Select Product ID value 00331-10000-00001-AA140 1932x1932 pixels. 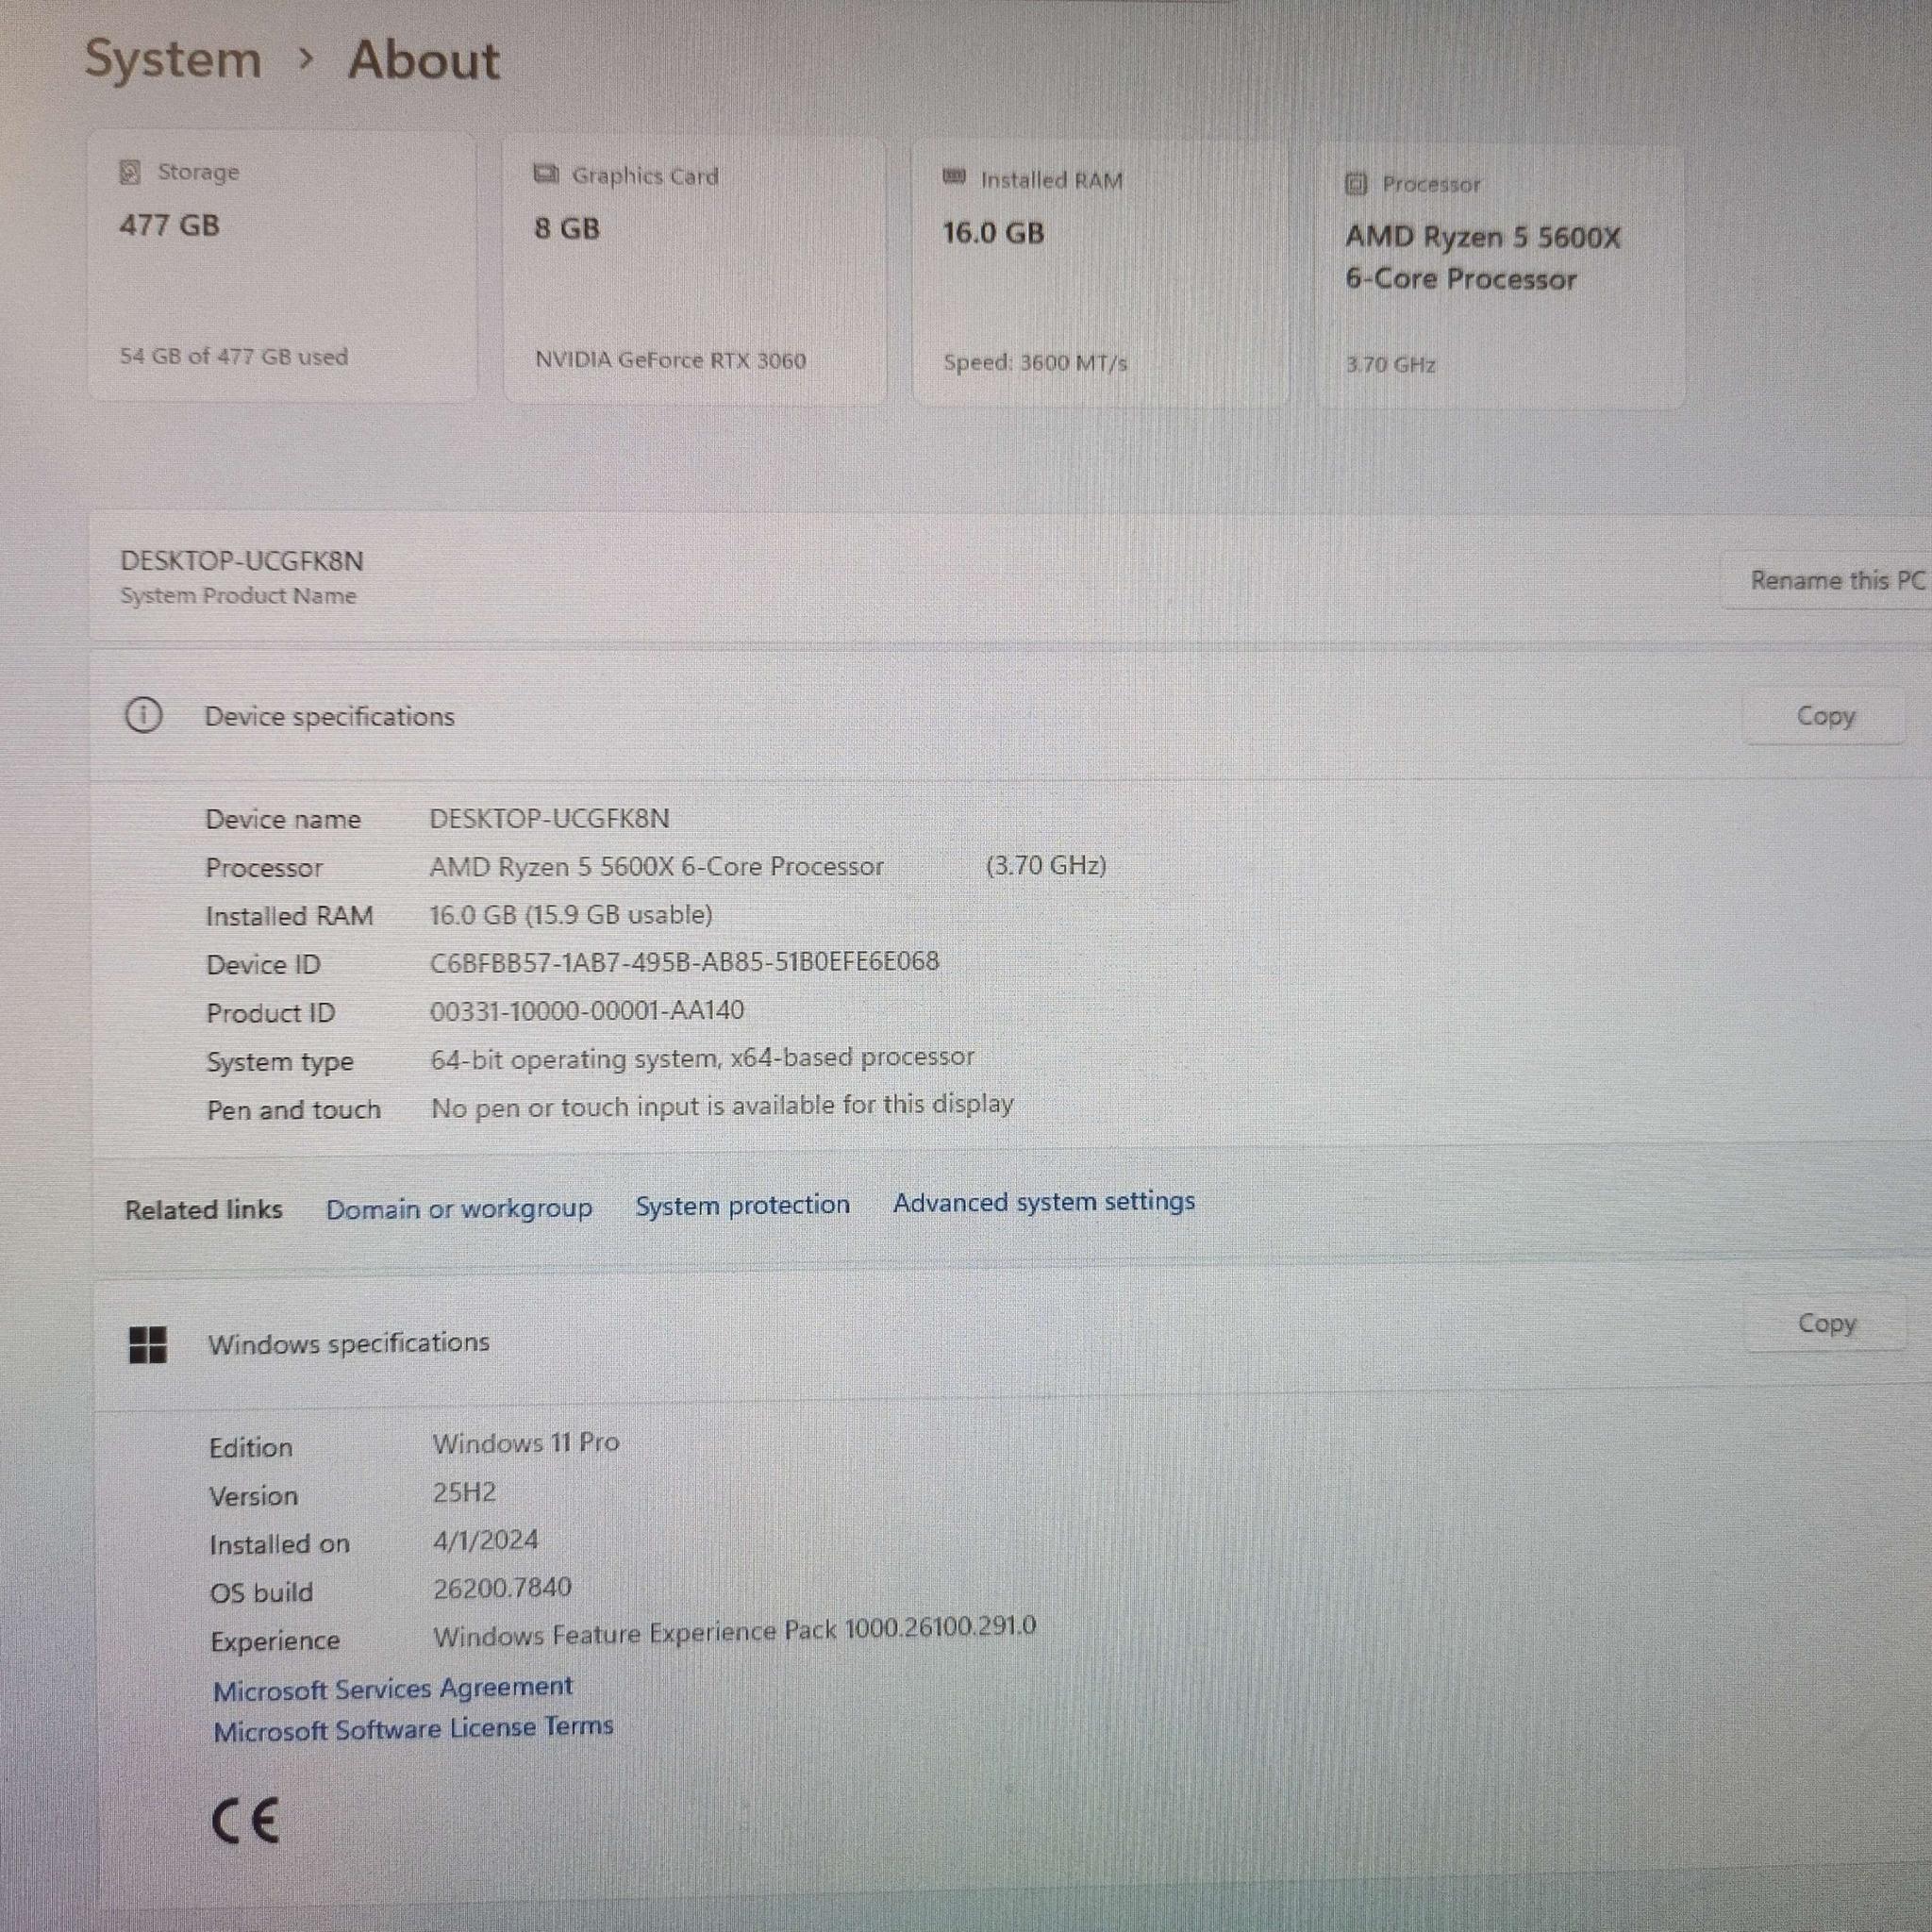587,1010
